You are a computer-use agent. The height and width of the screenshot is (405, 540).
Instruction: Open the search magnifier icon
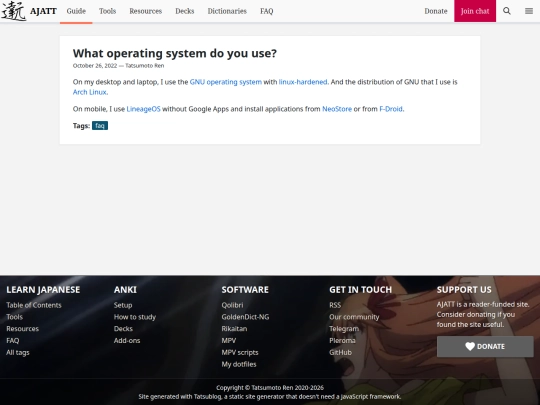507,11
